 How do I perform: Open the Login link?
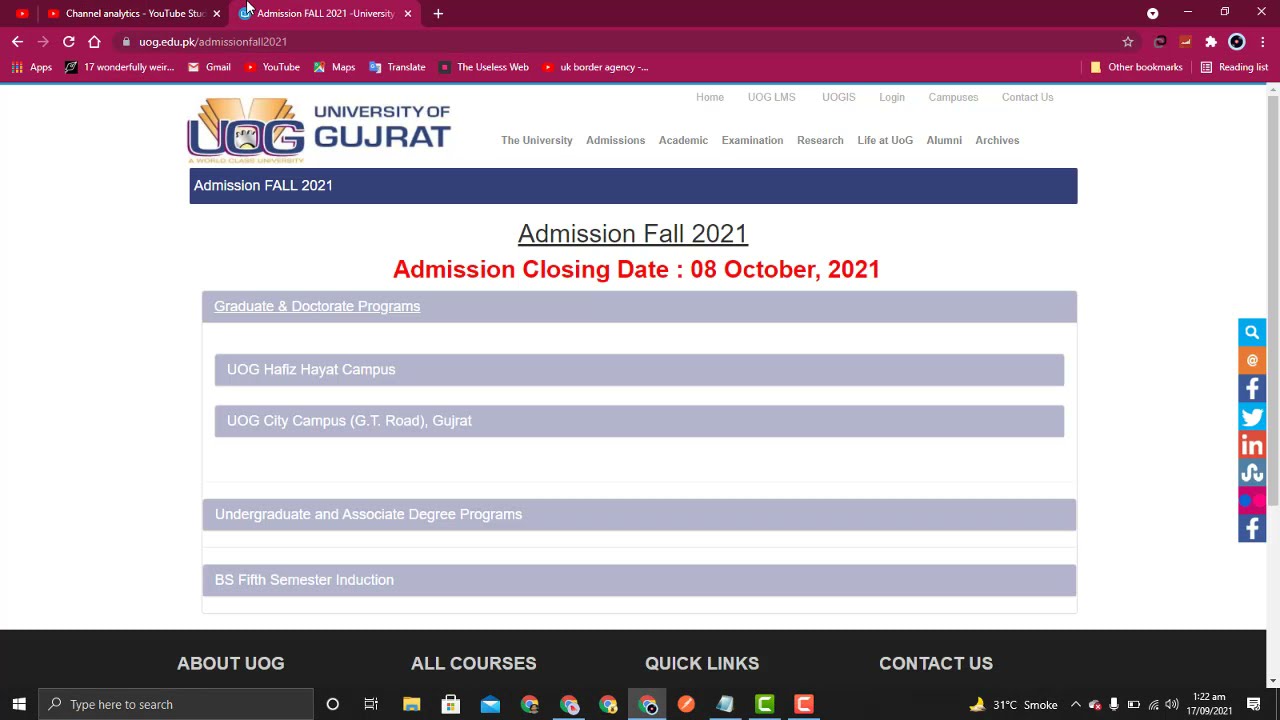coord(892,97)
